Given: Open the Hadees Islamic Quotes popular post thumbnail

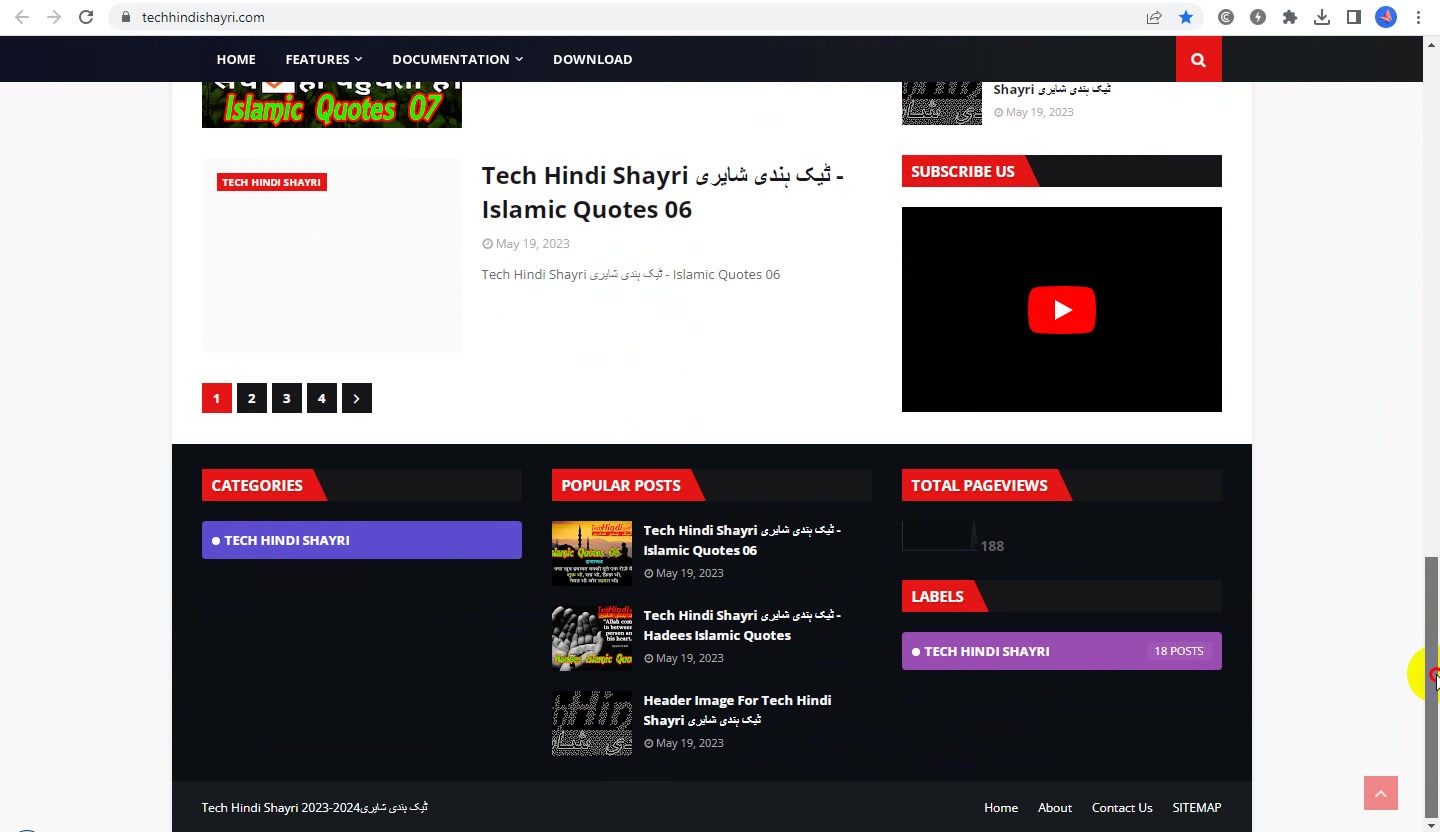Looking at the screenshot, I should coord(592,638).
